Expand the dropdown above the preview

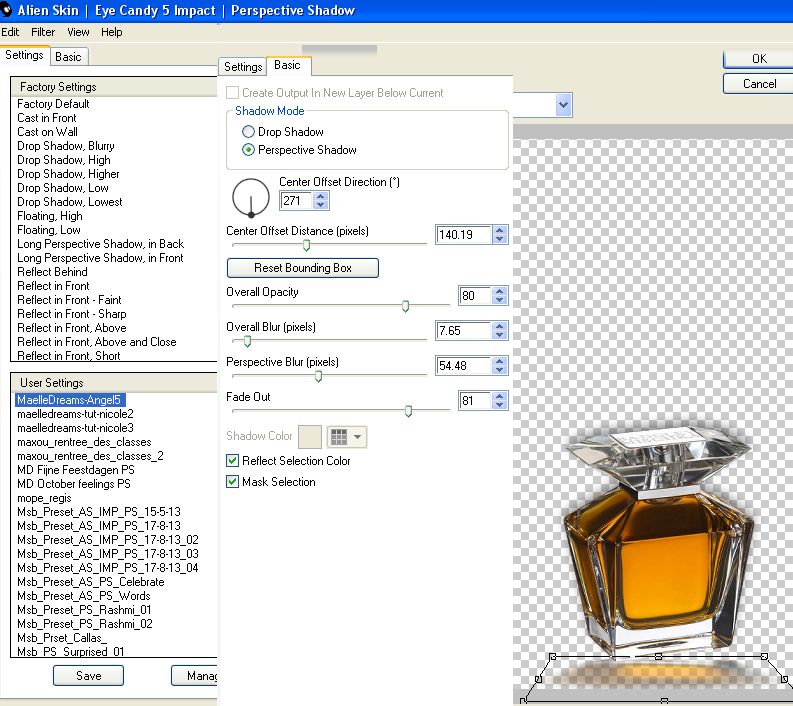[563, 104]
